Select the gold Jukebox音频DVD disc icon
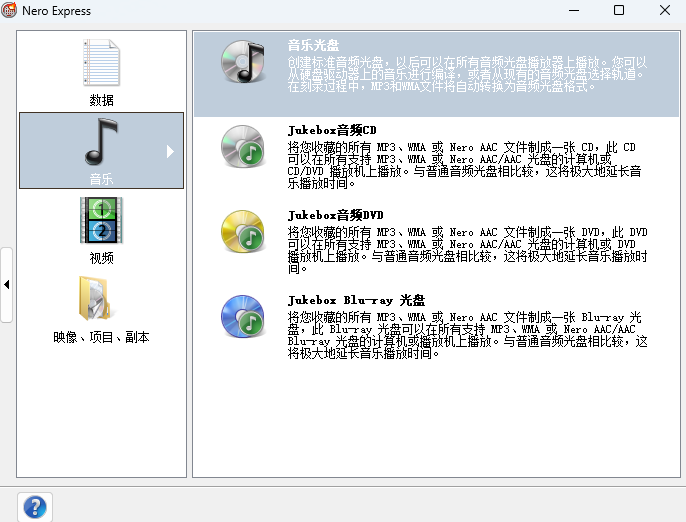The width and height of the screenshot is (686, 522). (242, 232)
